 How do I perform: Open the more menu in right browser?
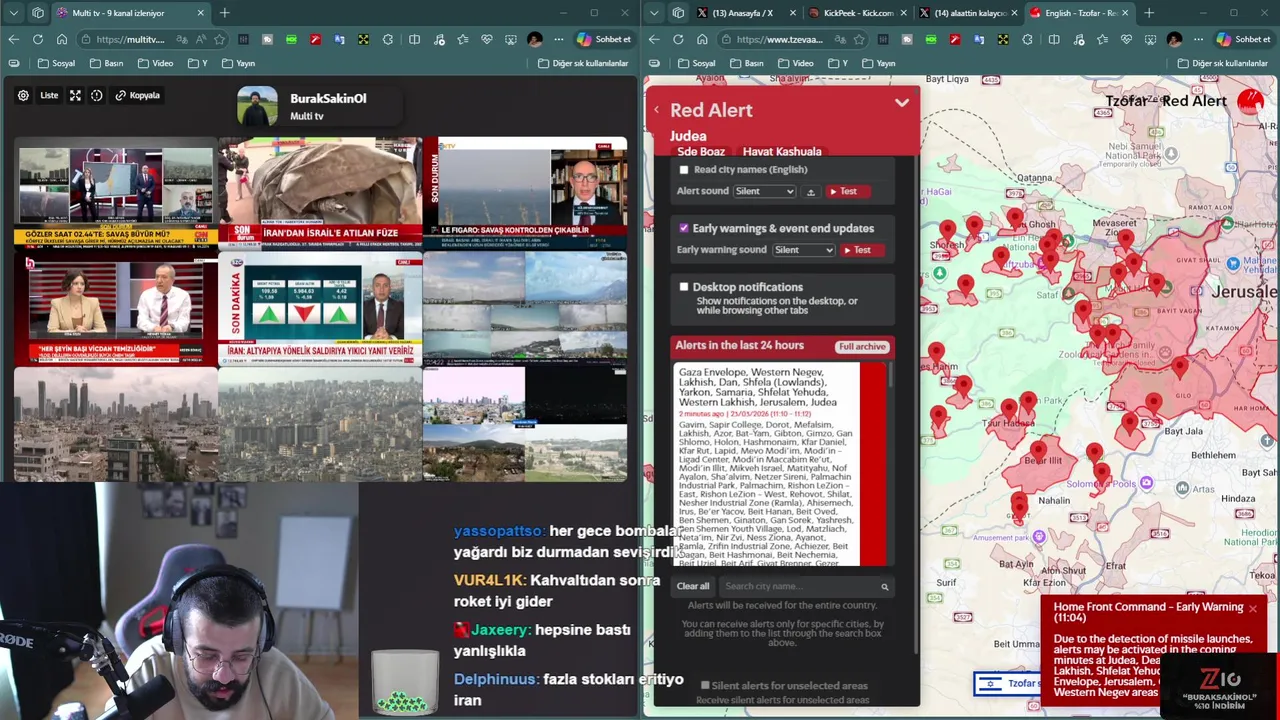(1199, 39)
